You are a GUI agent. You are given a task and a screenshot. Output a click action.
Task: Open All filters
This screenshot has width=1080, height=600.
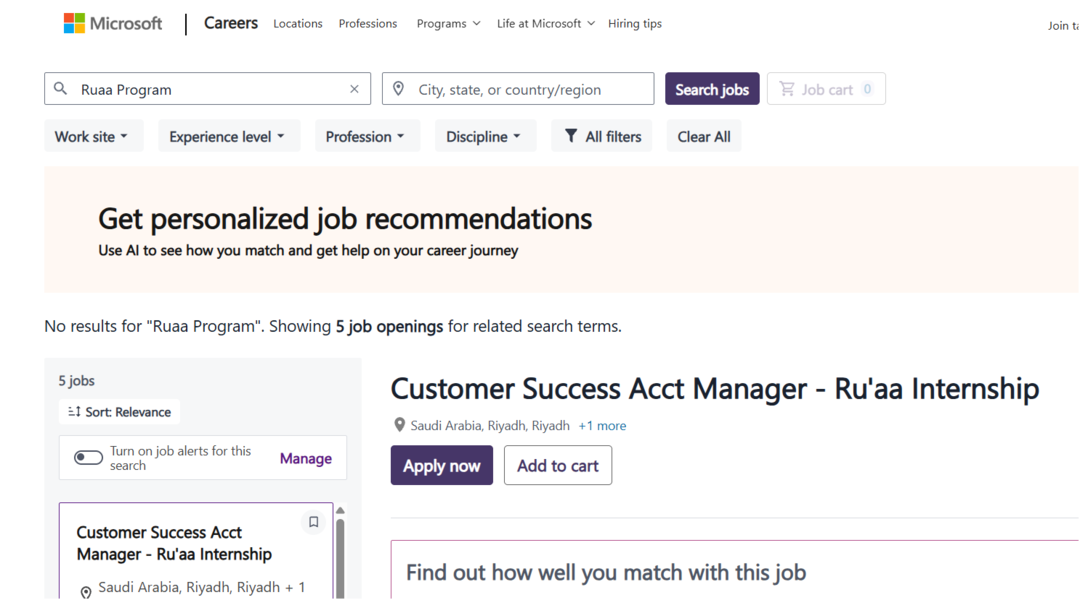click(x=601, y=136)
